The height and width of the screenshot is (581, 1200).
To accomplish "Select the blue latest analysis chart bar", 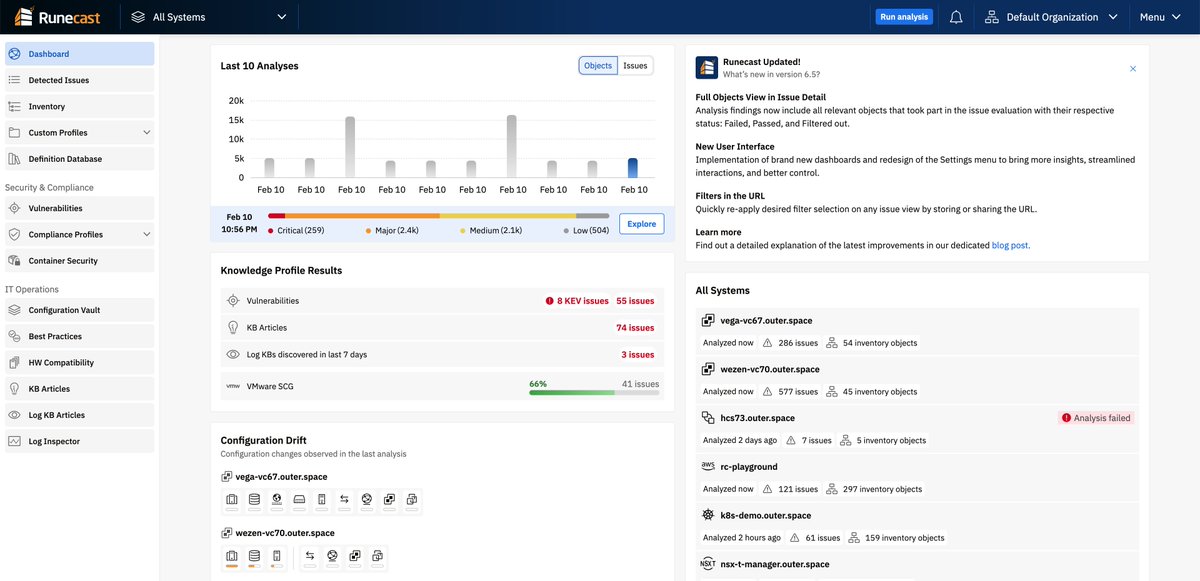I will pyautogui.click(x=633, y=168).
